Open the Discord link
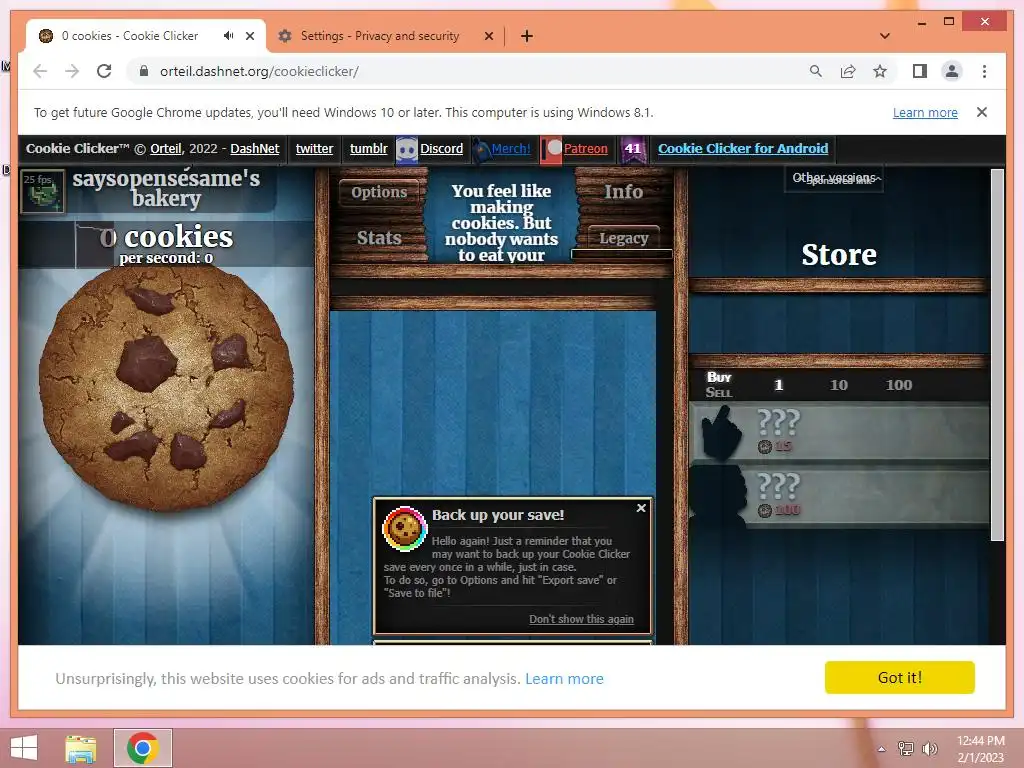 pyautogui.click(x=441, y=148)
